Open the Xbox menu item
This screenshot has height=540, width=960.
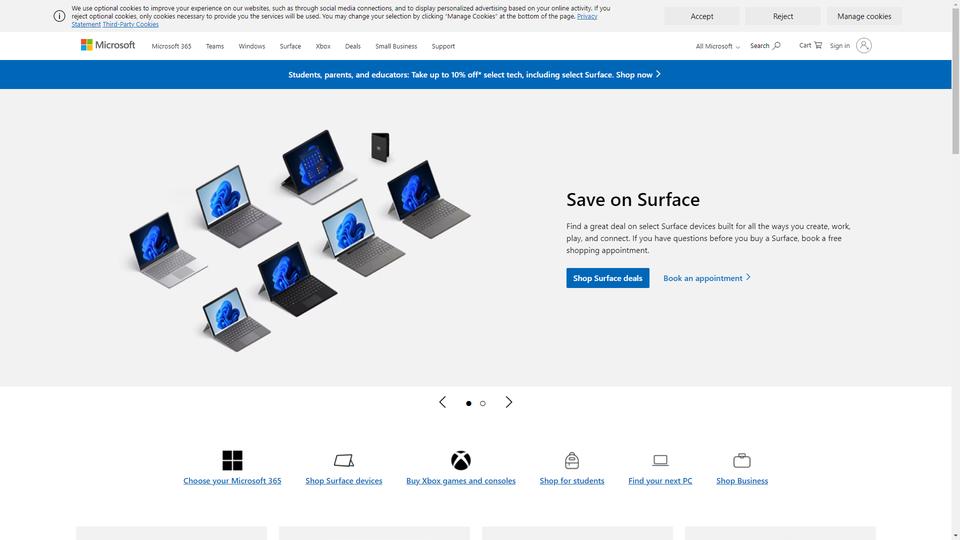click(323, 47)
